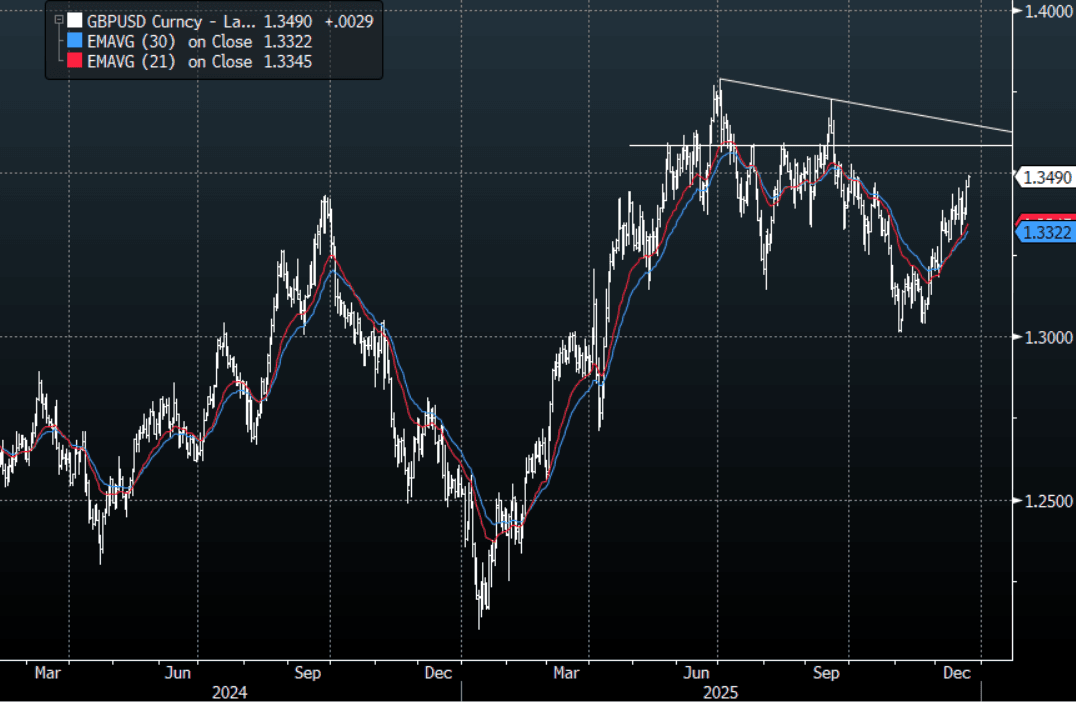Screen dimensions: 1076x702
Task: Click the rightmost Dec label on time axis
Action: (956, 673)
